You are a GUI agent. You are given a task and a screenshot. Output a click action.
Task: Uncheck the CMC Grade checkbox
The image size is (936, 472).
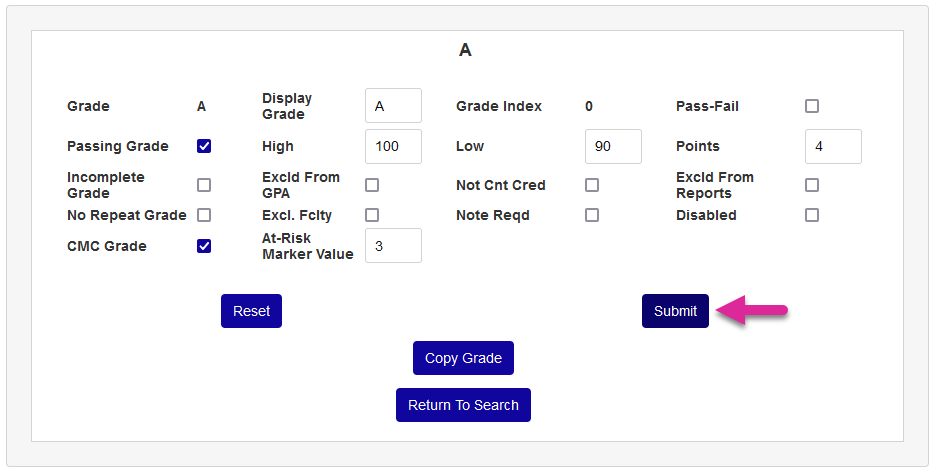pos(204,246)
